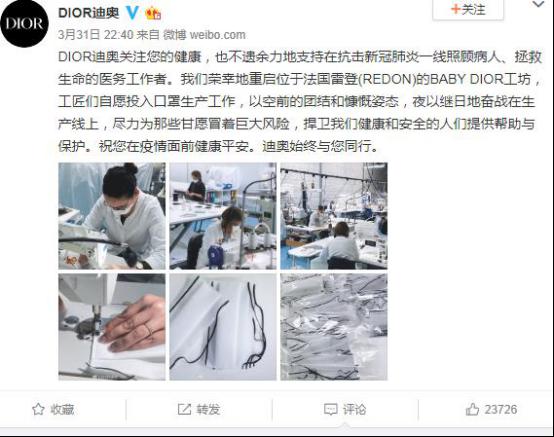Expand the post options chevron
554x437 pixels.
[538, 4]
